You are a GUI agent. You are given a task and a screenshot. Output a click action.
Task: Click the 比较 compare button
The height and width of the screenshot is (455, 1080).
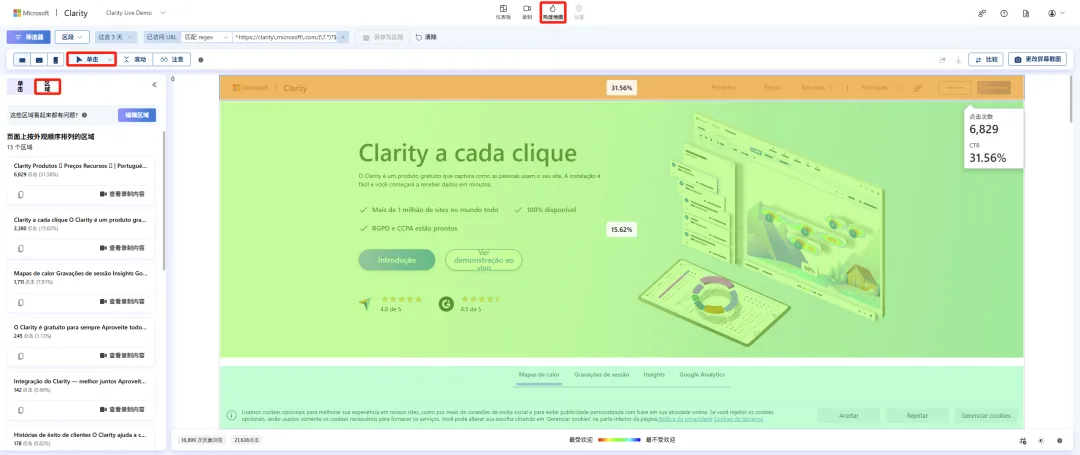click(x=986, y=60)
